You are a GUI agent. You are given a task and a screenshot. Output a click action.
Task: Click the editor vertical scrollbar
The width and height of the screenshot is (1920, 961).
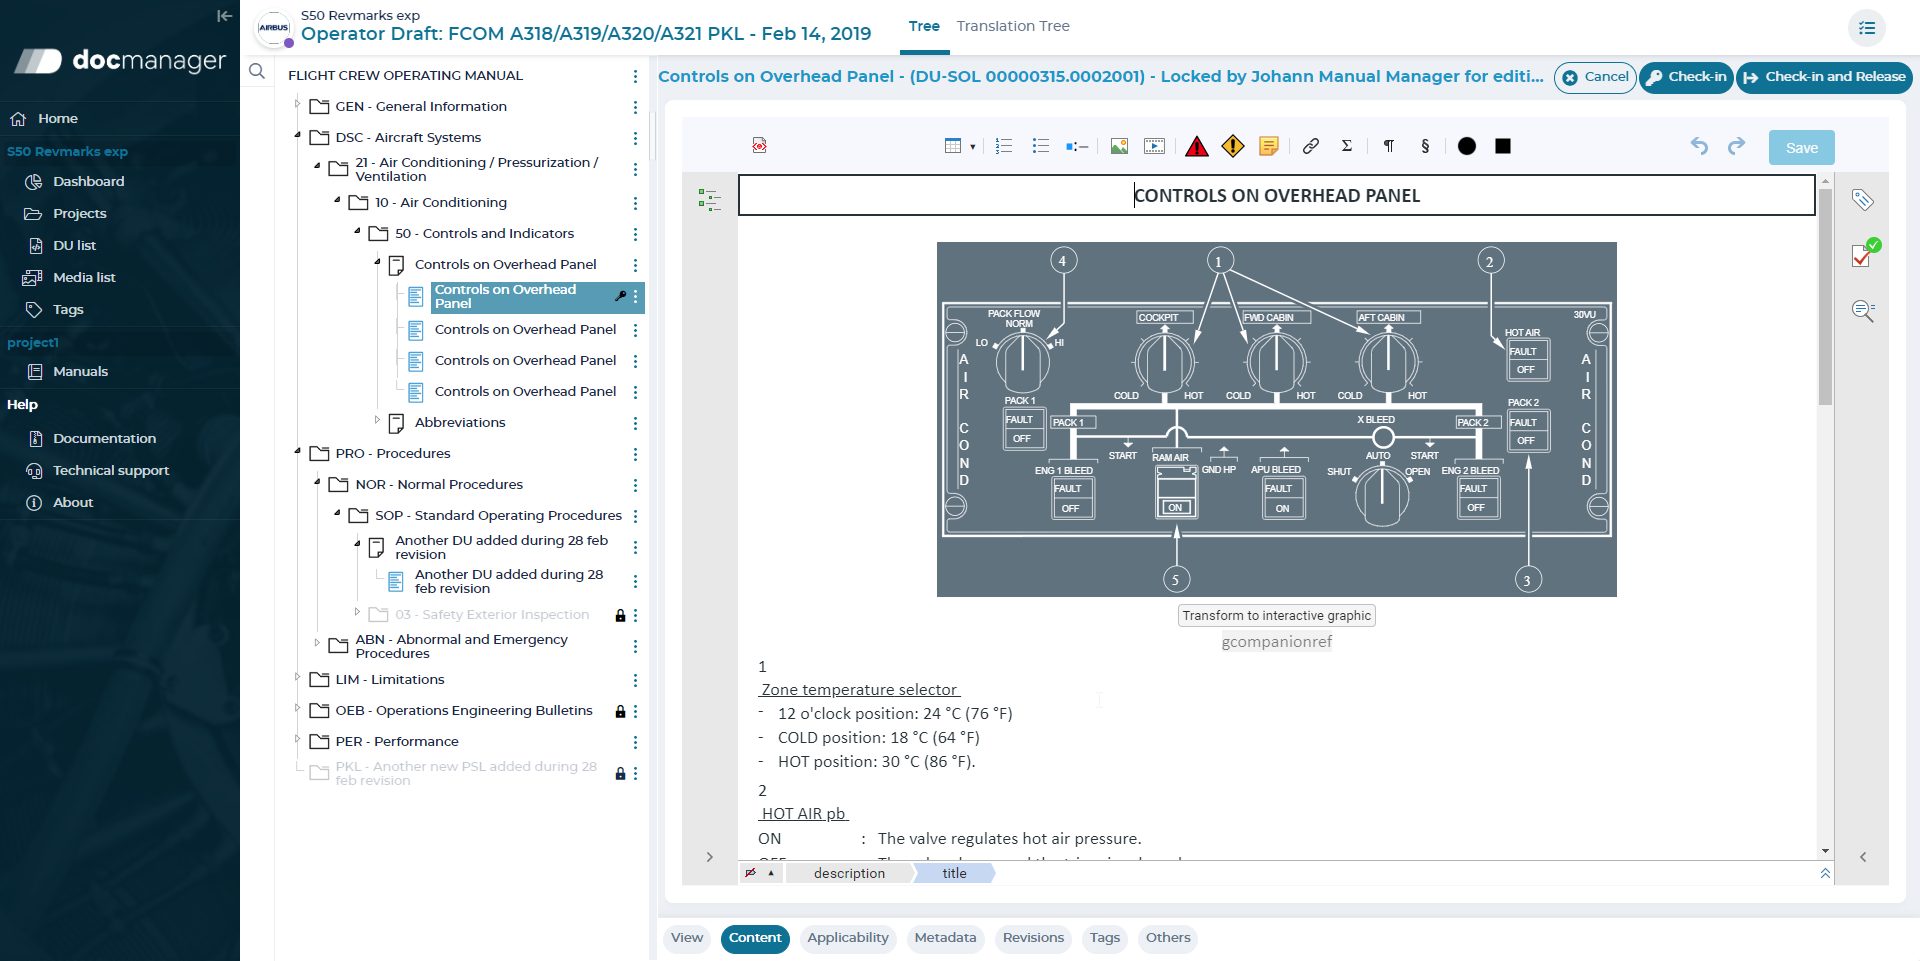pyautogui.click(x=1825, y=296)
